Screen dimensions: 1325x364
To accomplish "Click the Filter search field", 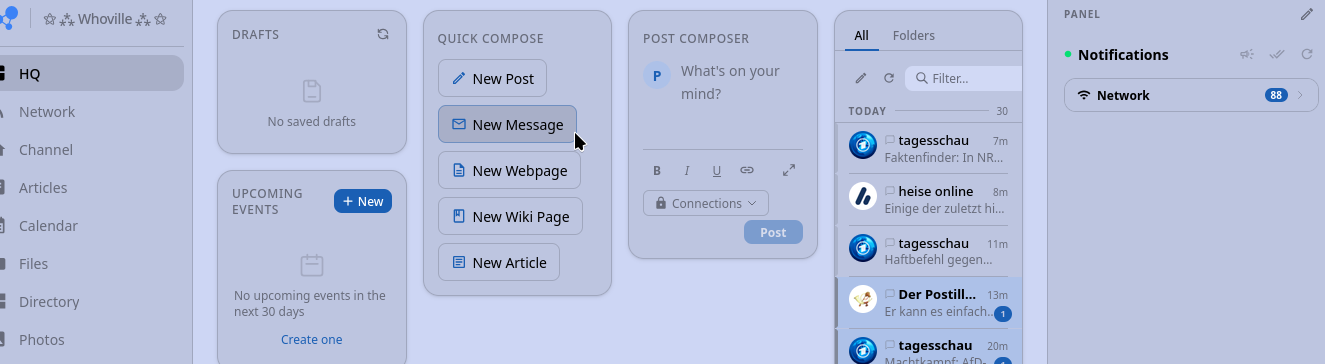I will [x=967, y=78].
